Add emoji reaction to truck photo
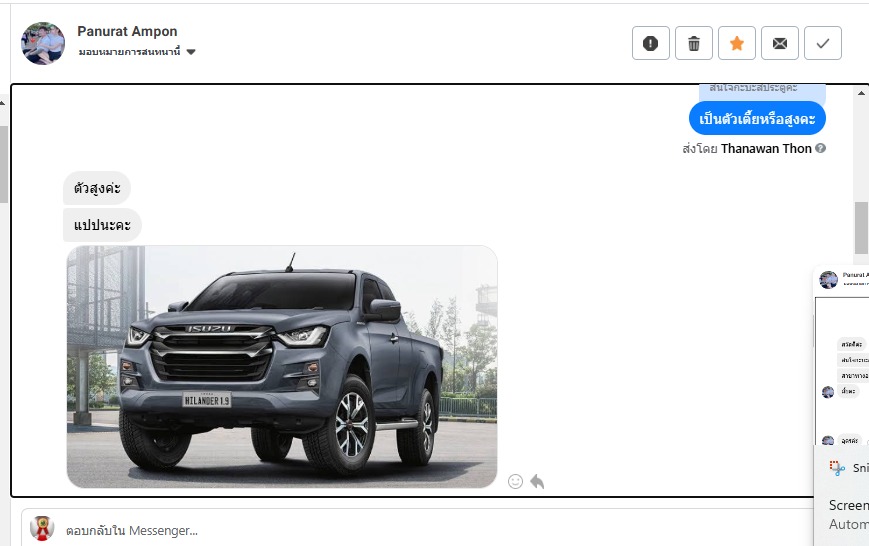Screen dimensions: 869x546 pos(515,482)
